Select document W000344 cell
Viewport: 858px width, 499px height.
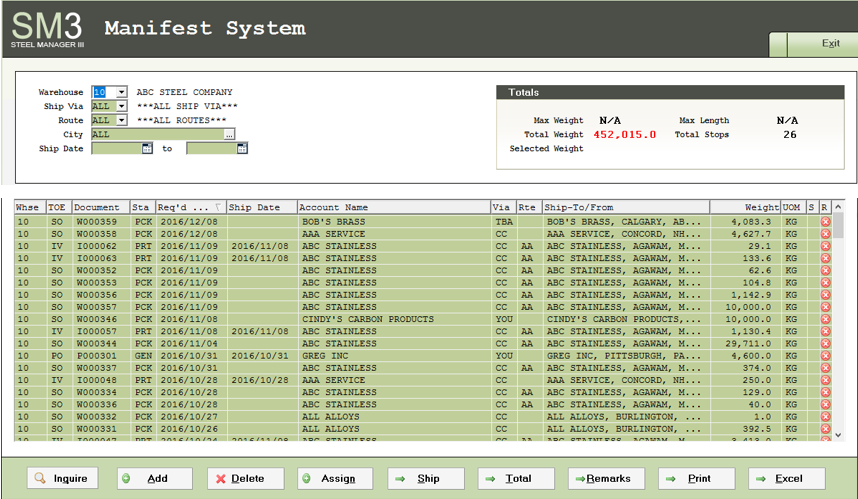click(x=101, y=344)
